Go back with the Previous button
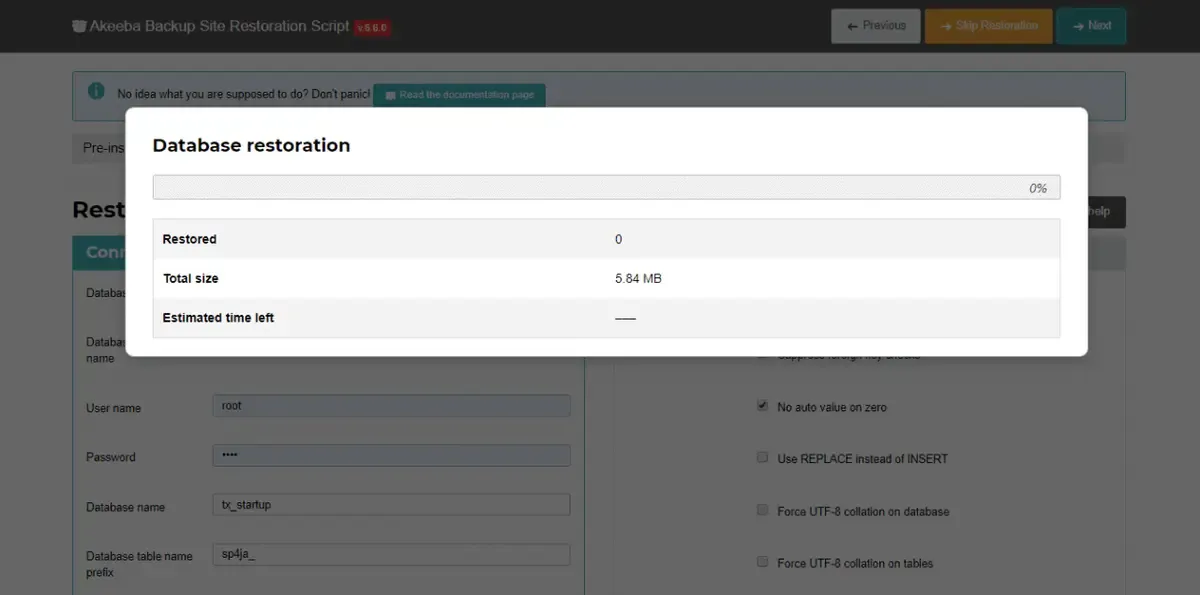 click(876, 26)
